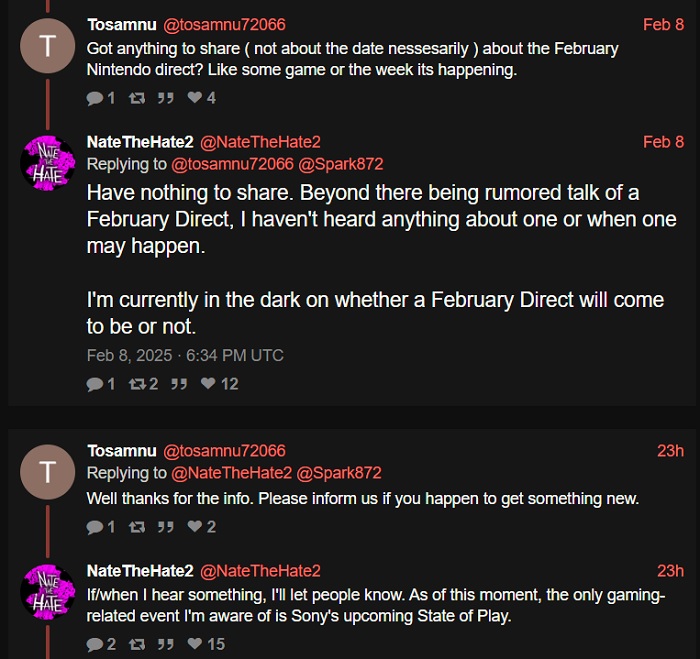The width and height of the screenshot is (700, 659).
Task: Like NateTheHate2's State of Play tweet
Action: point(195,644)
